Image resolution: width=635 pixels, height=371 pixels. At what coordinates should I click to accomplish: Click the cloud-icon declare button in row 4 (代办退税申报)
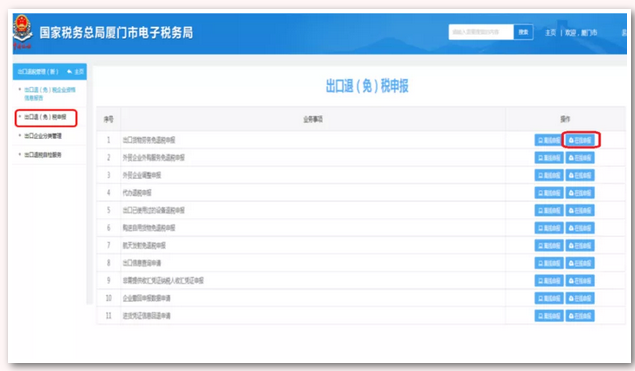[x=580, y=193]
